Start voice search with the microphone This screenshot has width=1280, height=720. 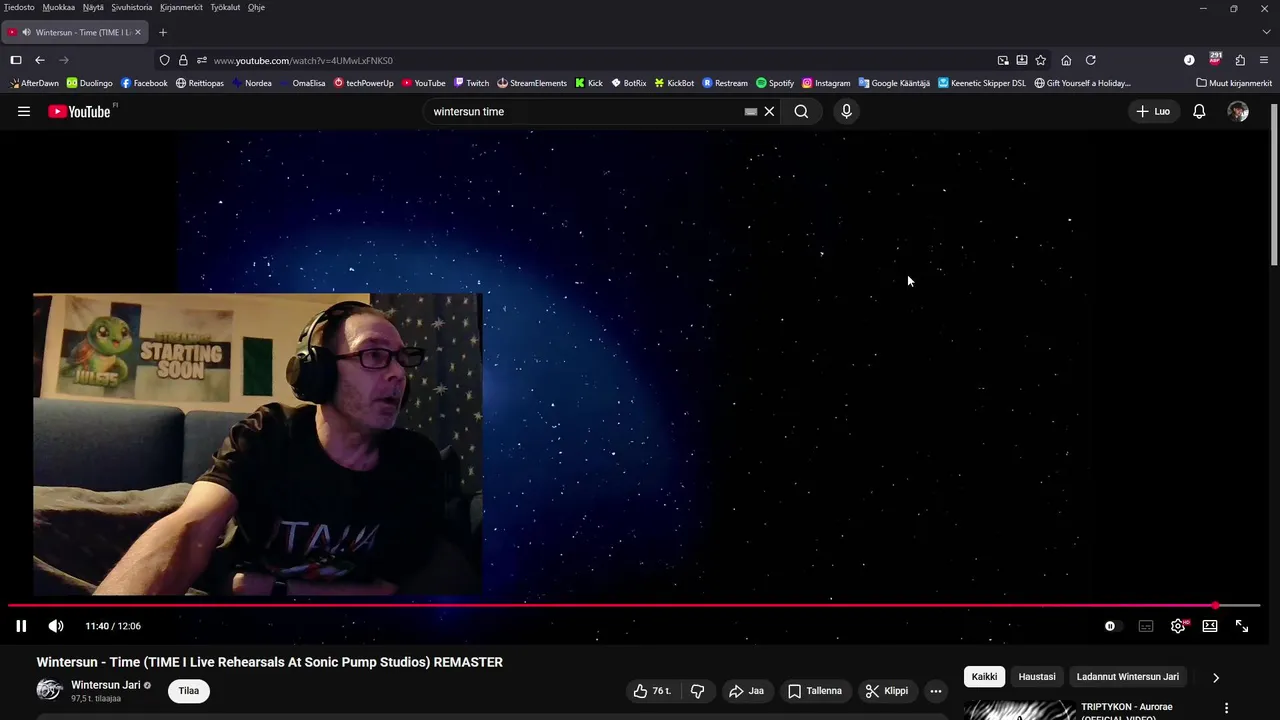(846, 111)
